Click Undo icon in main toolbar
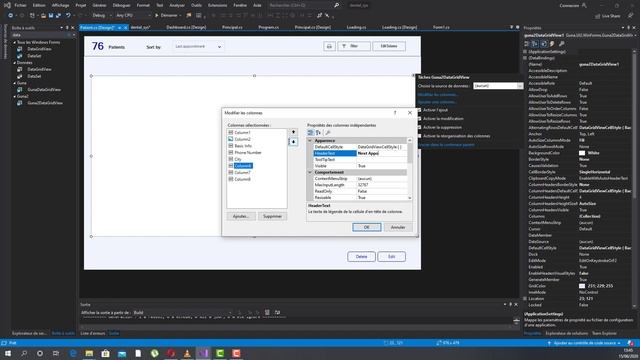Screen dimensions: 640x360 pos(68,15)
